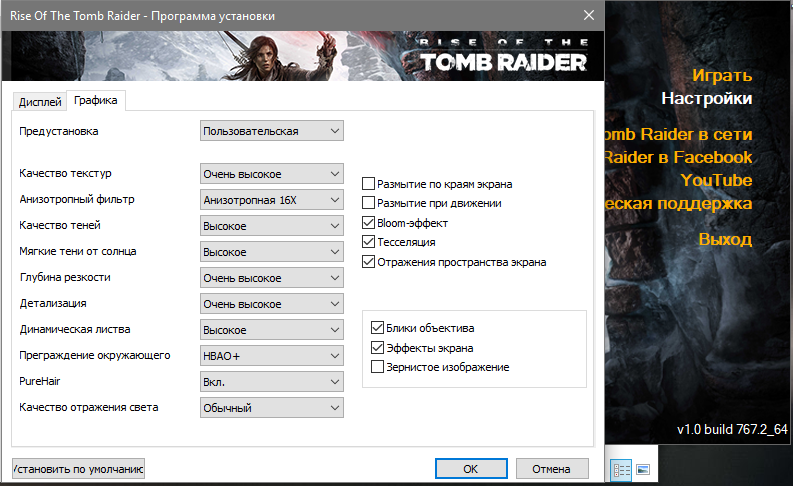Open the Качество теней dropdown
This screenshot has height=486, width=793.
click(272, 226)
